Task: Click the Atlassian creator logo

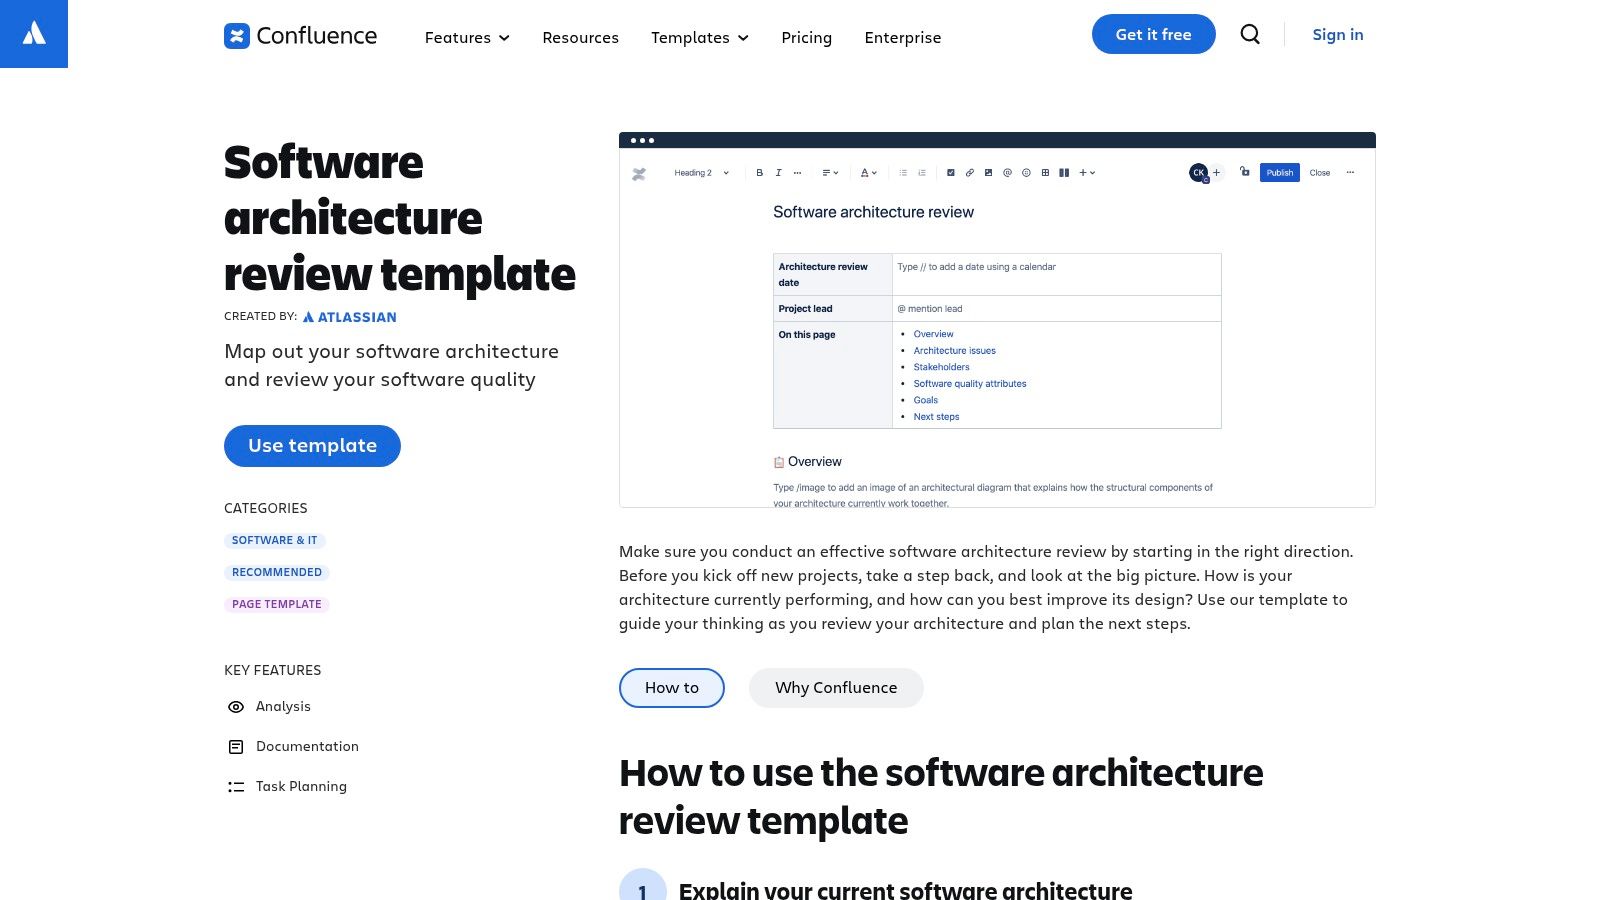Action: tap(349, 317)
